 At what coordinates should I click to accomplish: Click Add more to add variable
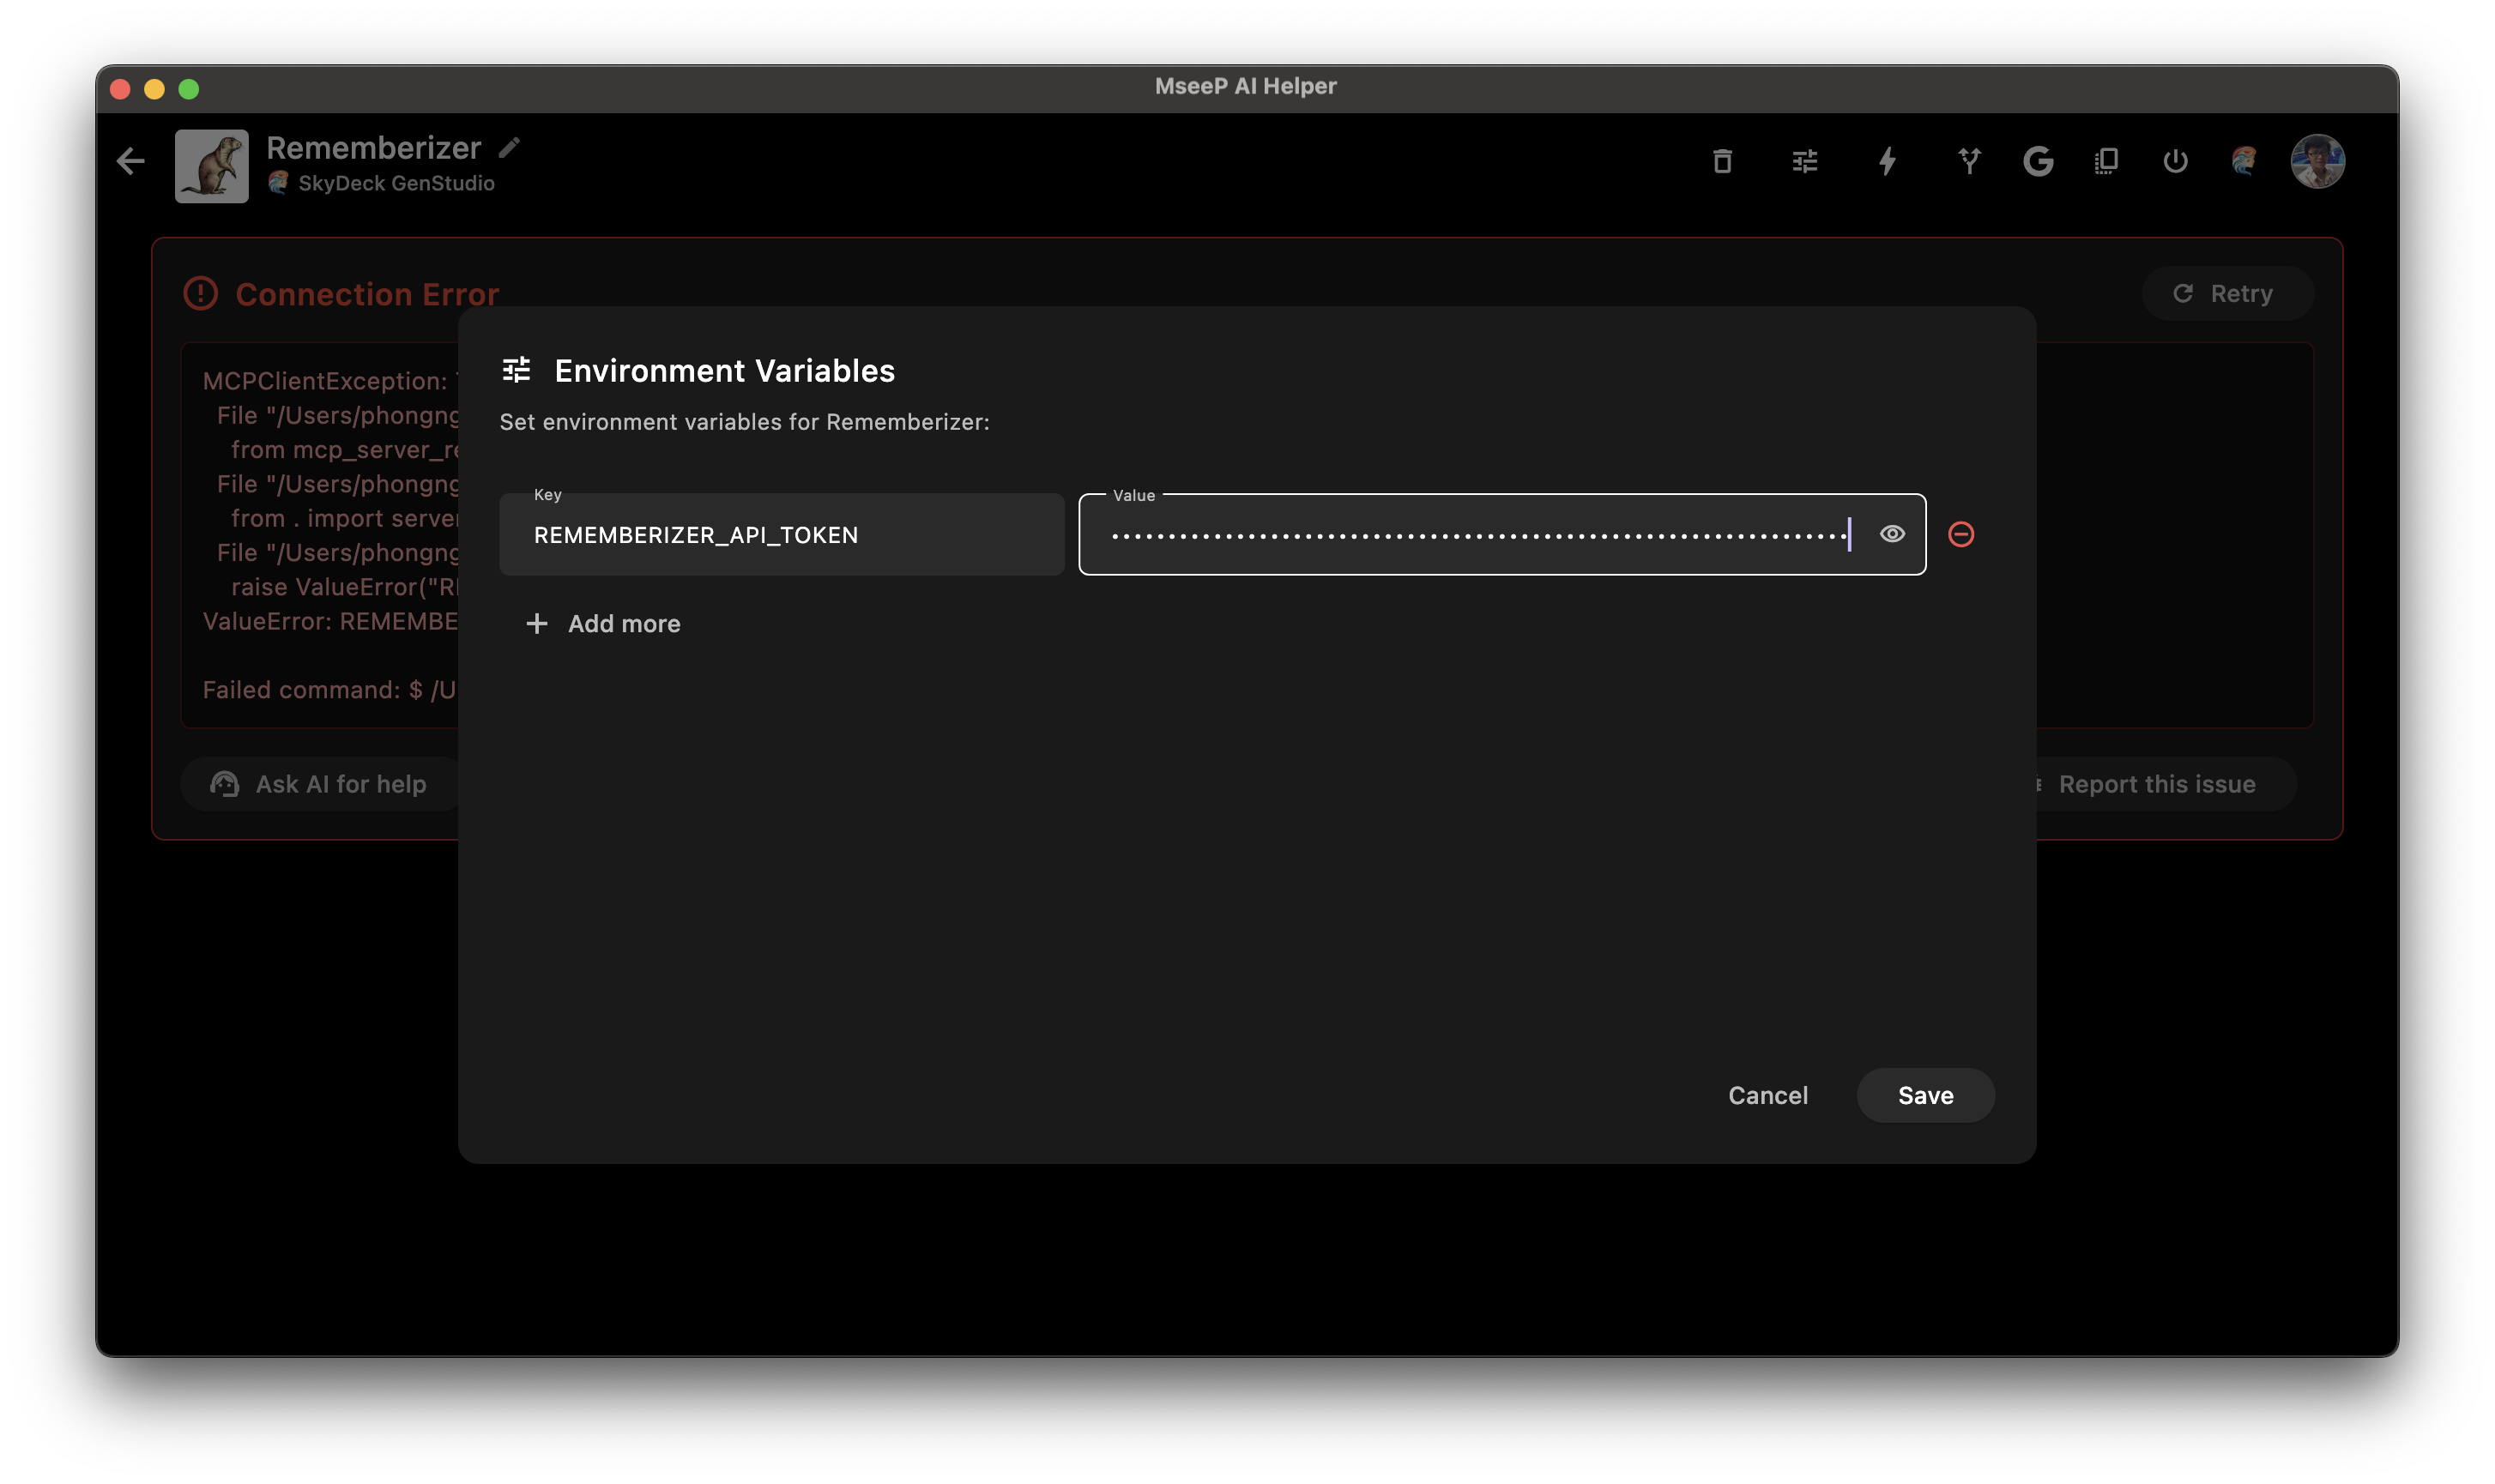coord(604,624)
